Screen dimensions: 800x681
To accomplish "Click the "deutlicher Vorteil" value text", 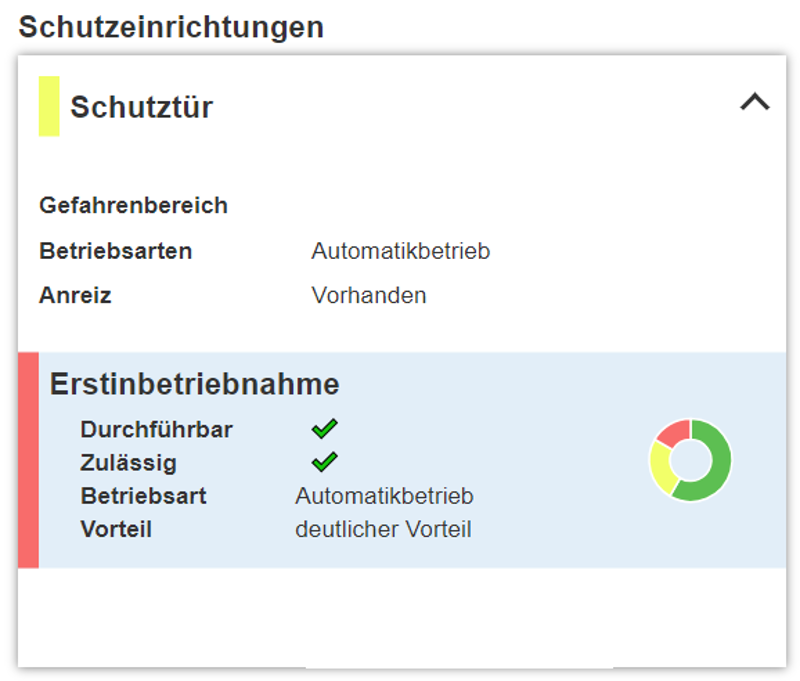I will 383,529.
